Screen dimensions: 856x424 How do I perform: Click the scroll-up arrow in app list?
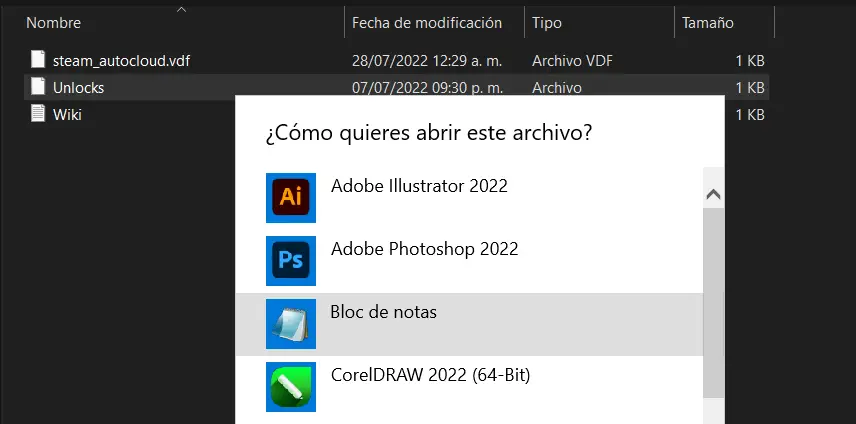[x=714, y=195]
